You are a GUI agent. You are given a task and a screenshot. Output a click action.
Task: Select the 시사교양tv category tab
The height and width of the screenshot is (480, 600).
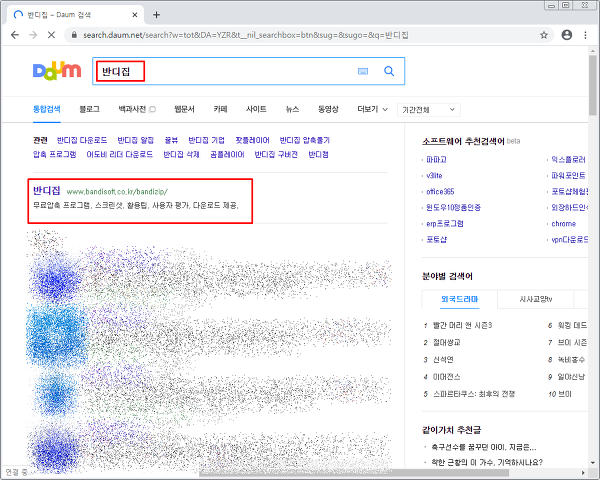pyautogui.click(x=536, y=299)
